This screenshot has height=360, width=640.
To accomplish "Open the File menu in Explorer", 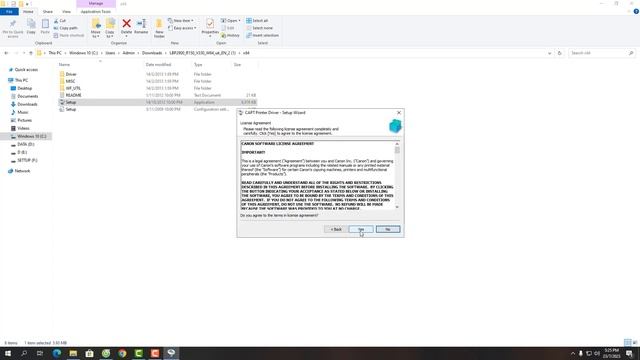I will click(x=9, y=11).
